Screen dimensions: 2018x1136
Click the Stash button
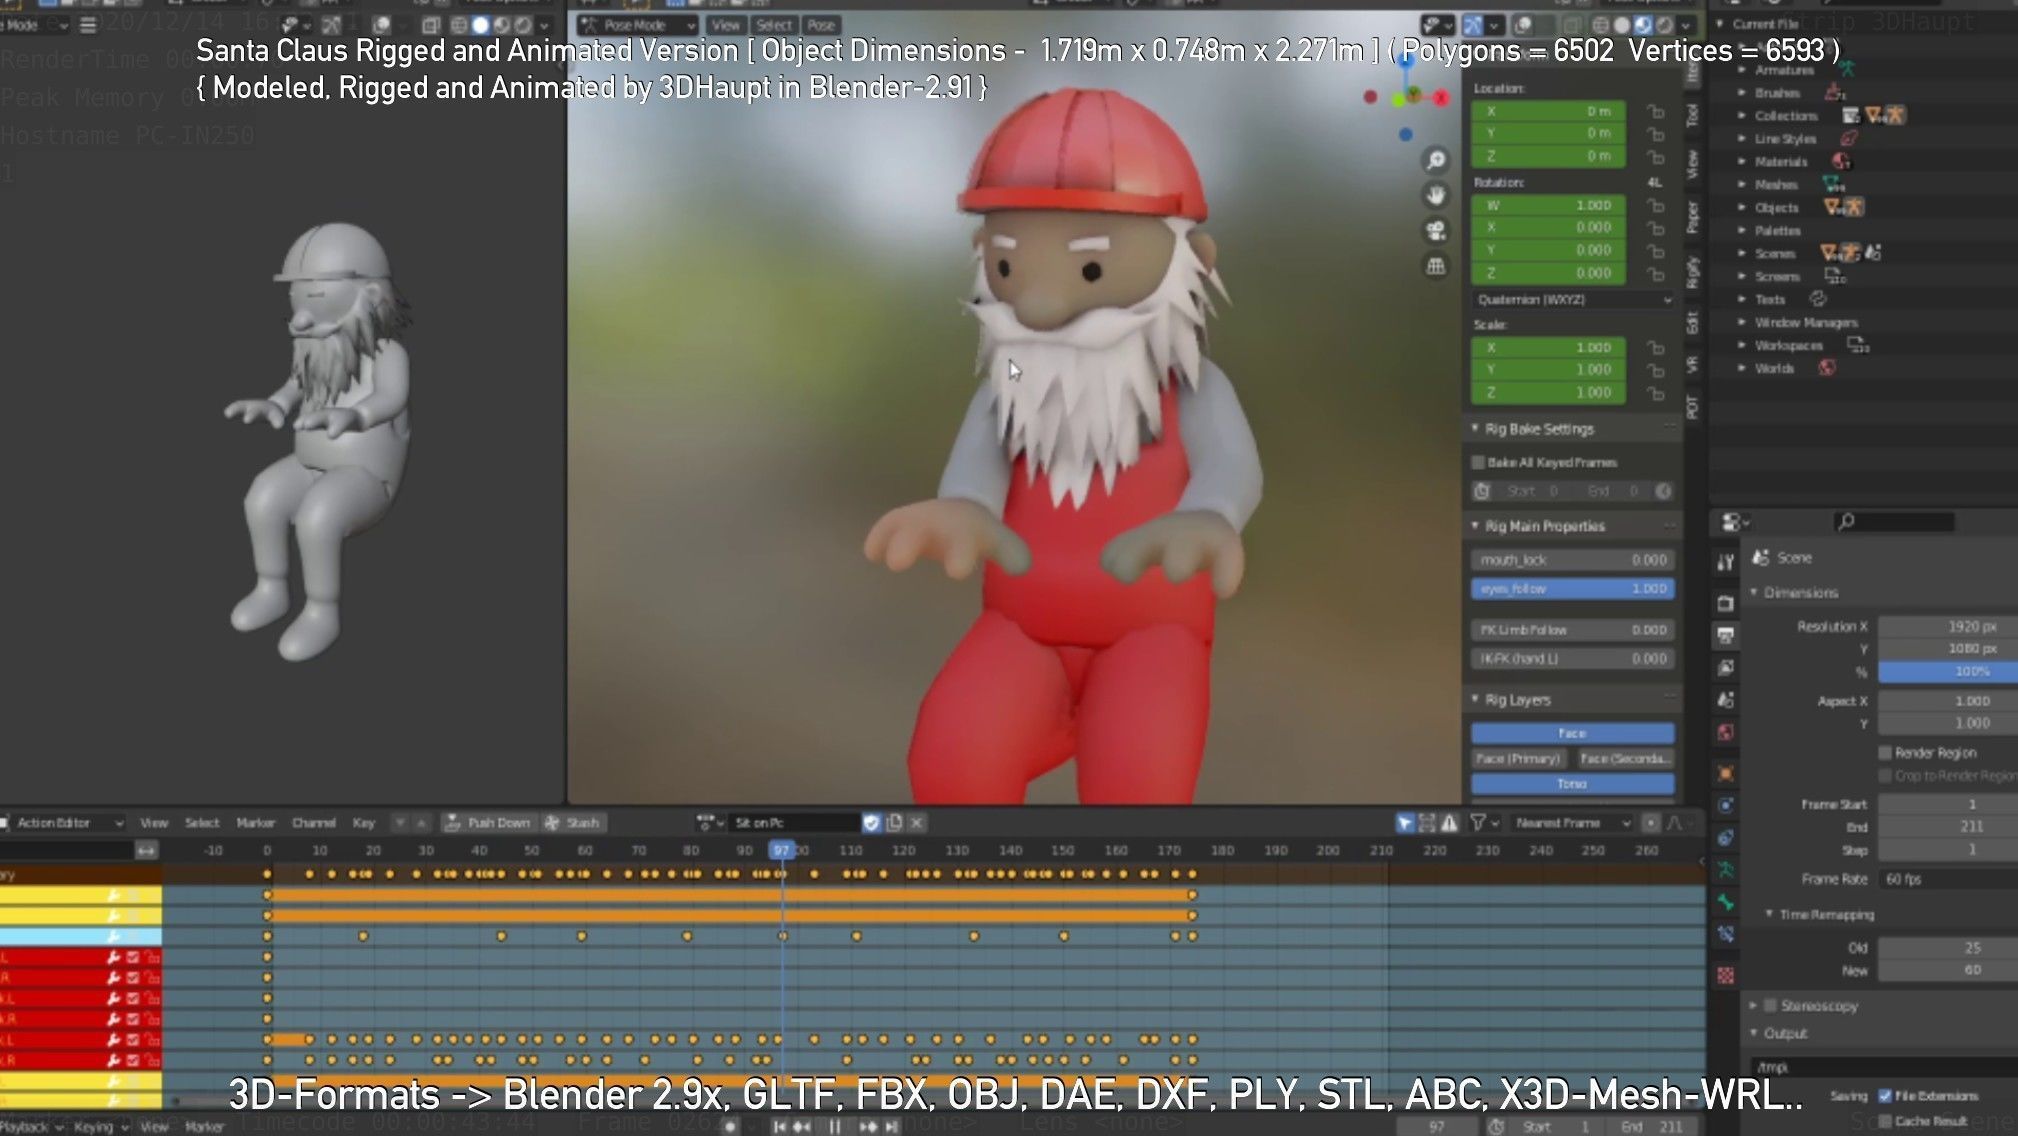pyautogui.click(x=573, y=822)
